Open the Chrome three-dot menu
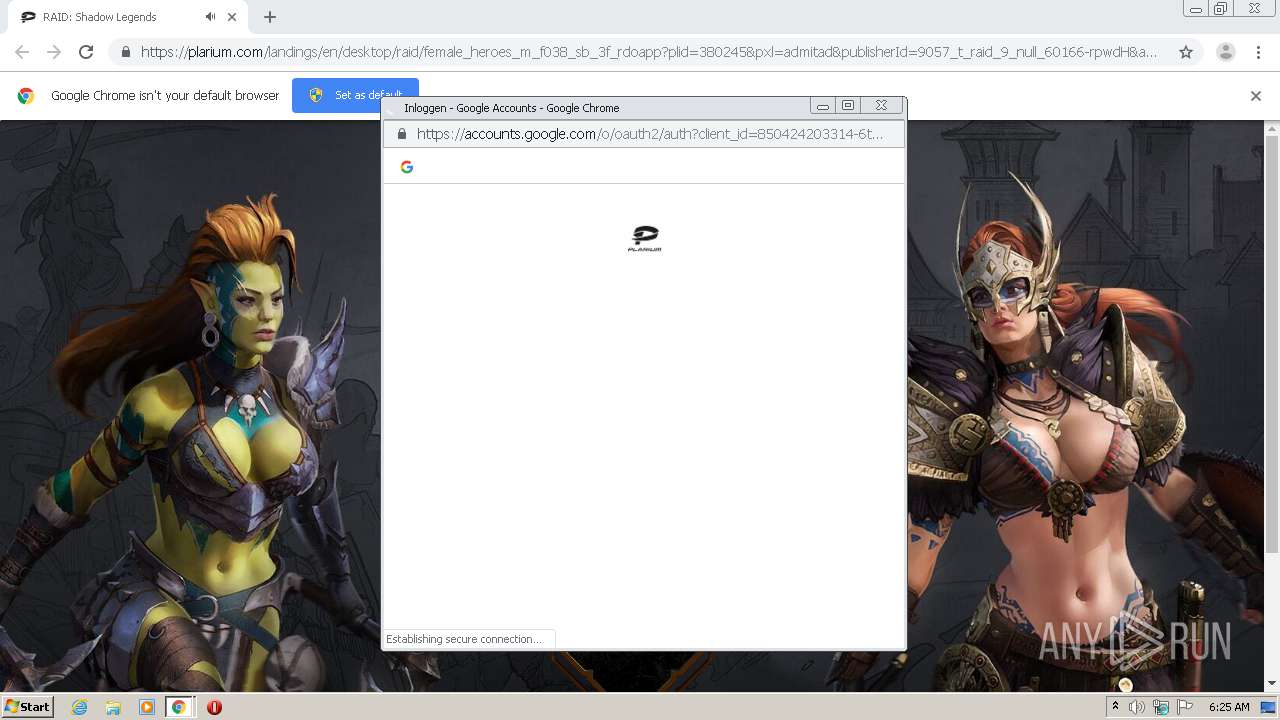Screen dimensions: 1280x720 pos(1258,52)
